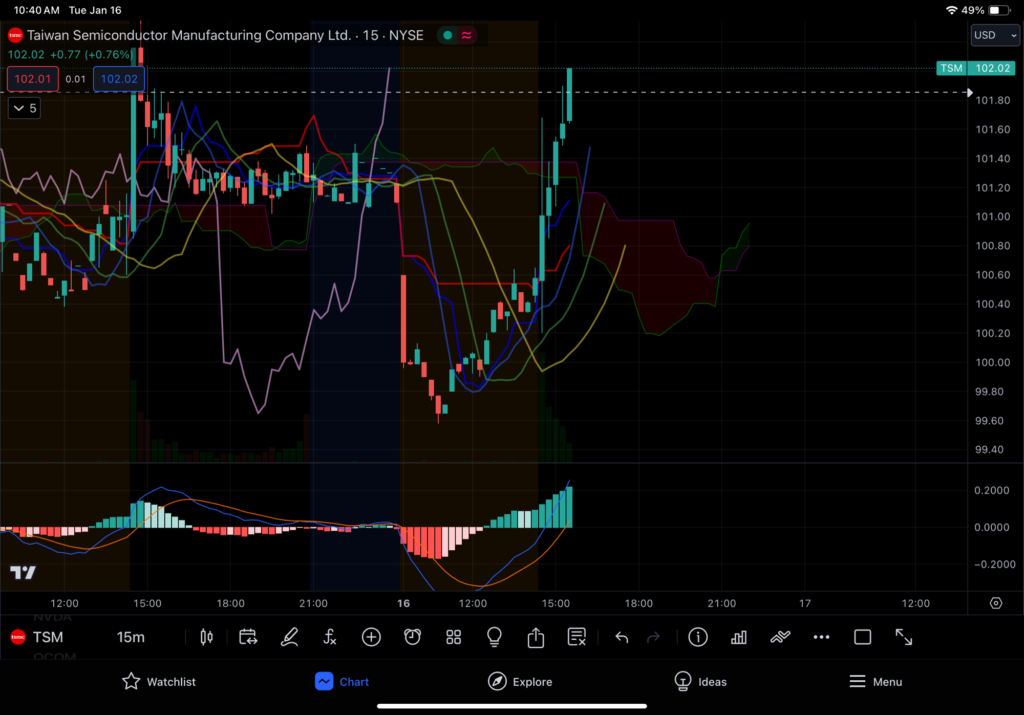Tap the plus compare symbol icon
Image resolution: width=1024 pixels, height=715 pixels.
click(371, 637)
